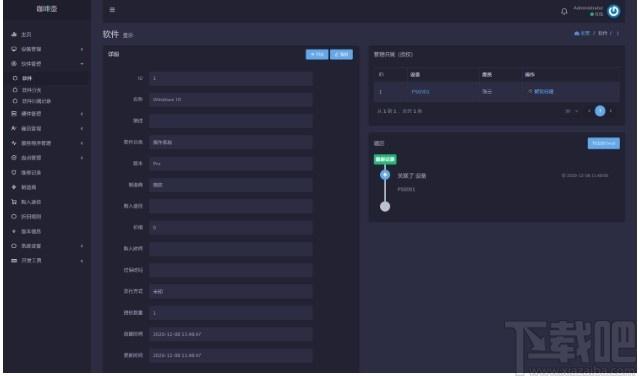Click the name field showing Windows 10
Screen dimensions: 639x376
click(231, 99)
